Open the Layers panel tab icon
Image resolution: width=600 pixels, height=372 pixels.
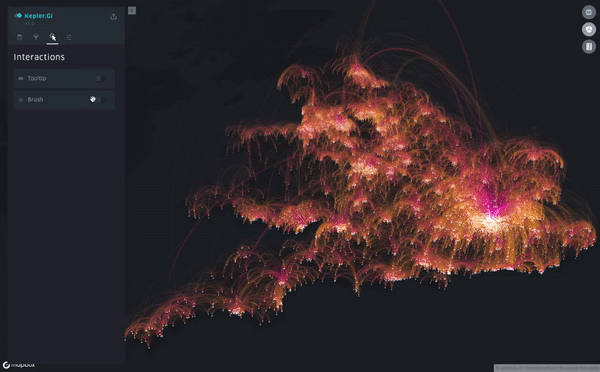coord(20,37)
